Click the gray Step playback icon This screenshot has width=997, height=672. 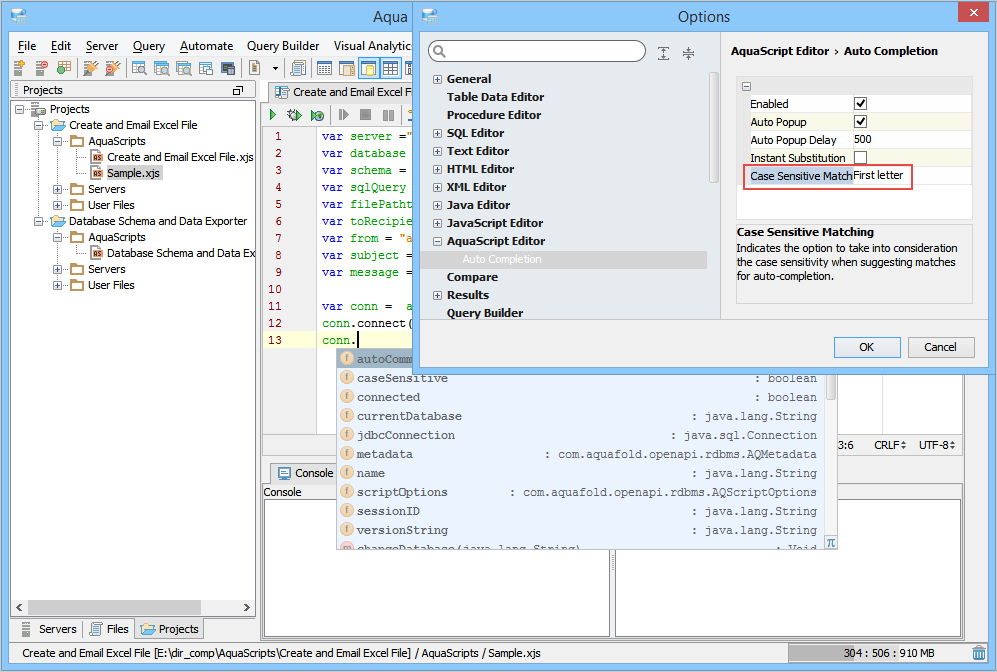pos(343,115)
